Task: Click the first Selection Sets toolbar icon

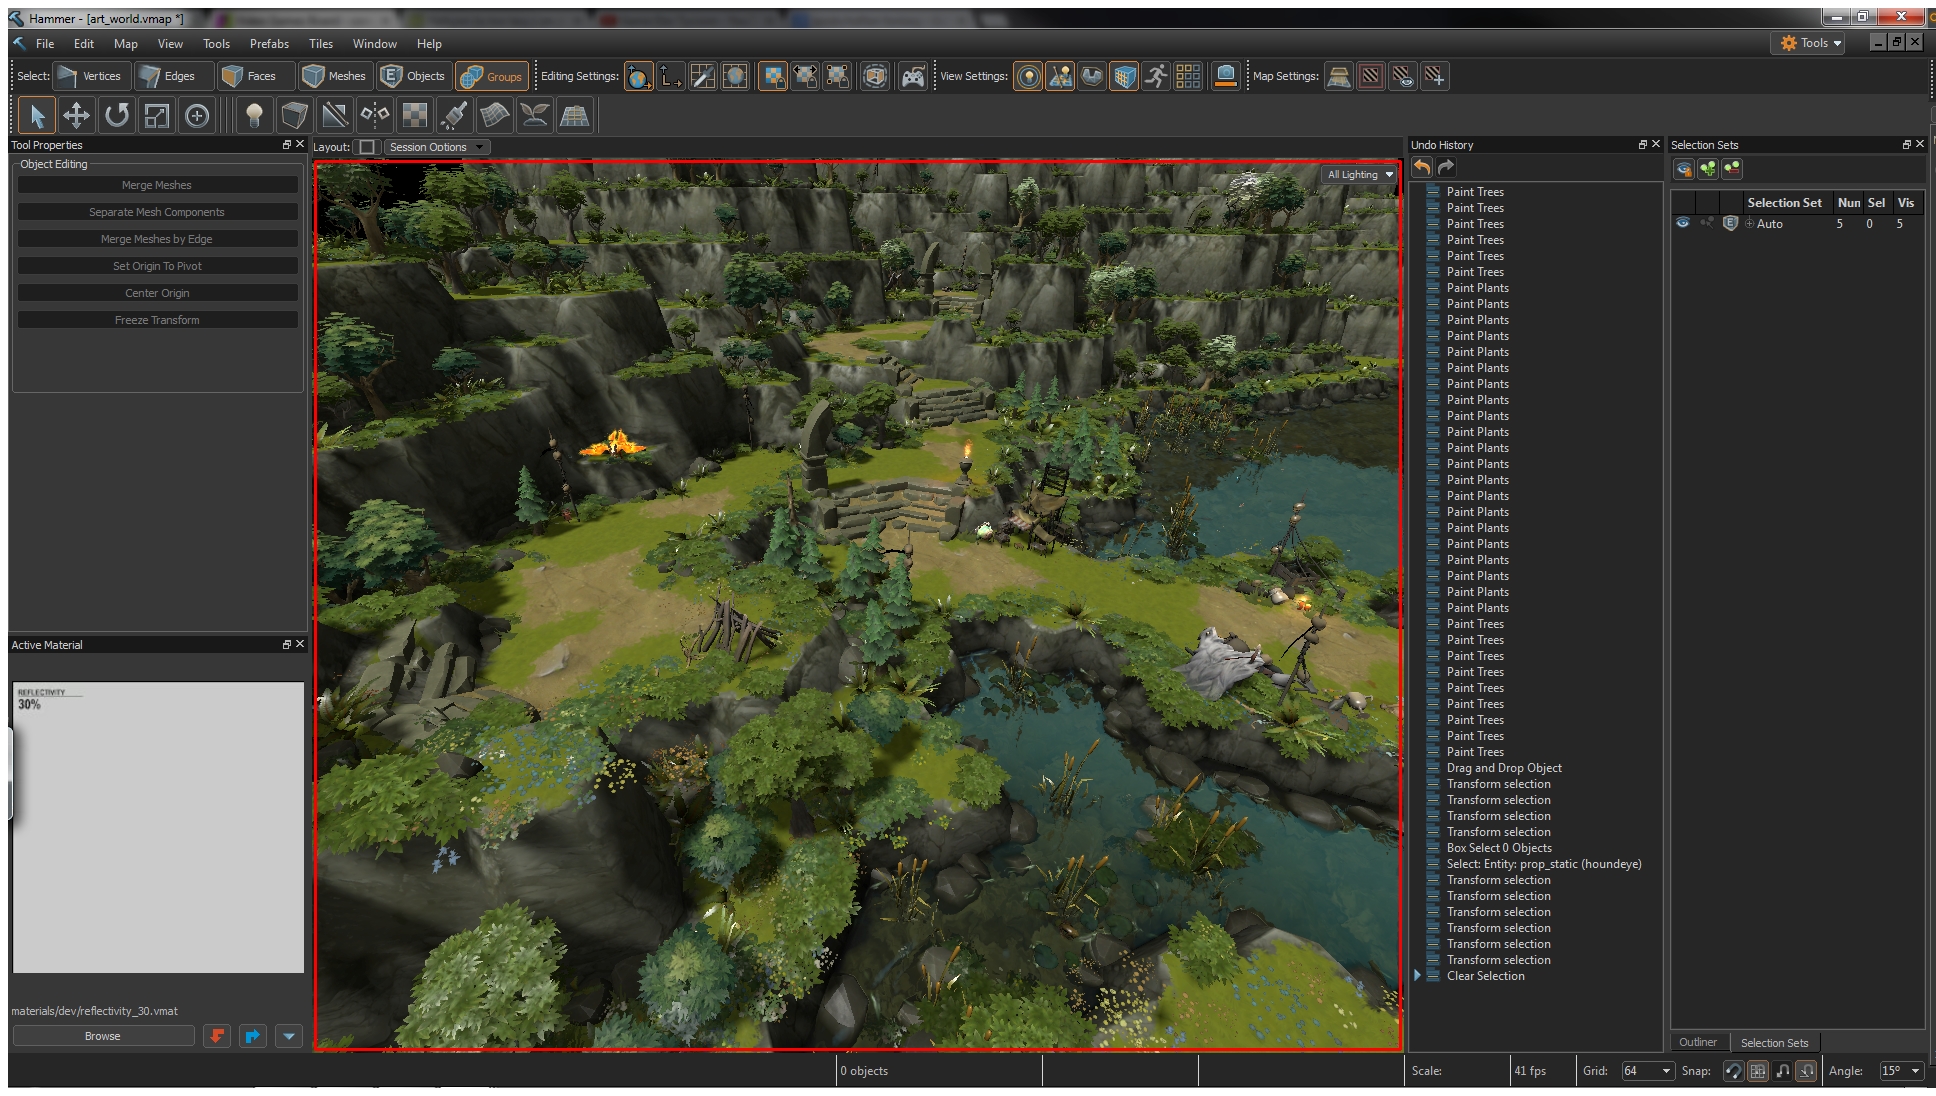Action: pos(1684,169)
